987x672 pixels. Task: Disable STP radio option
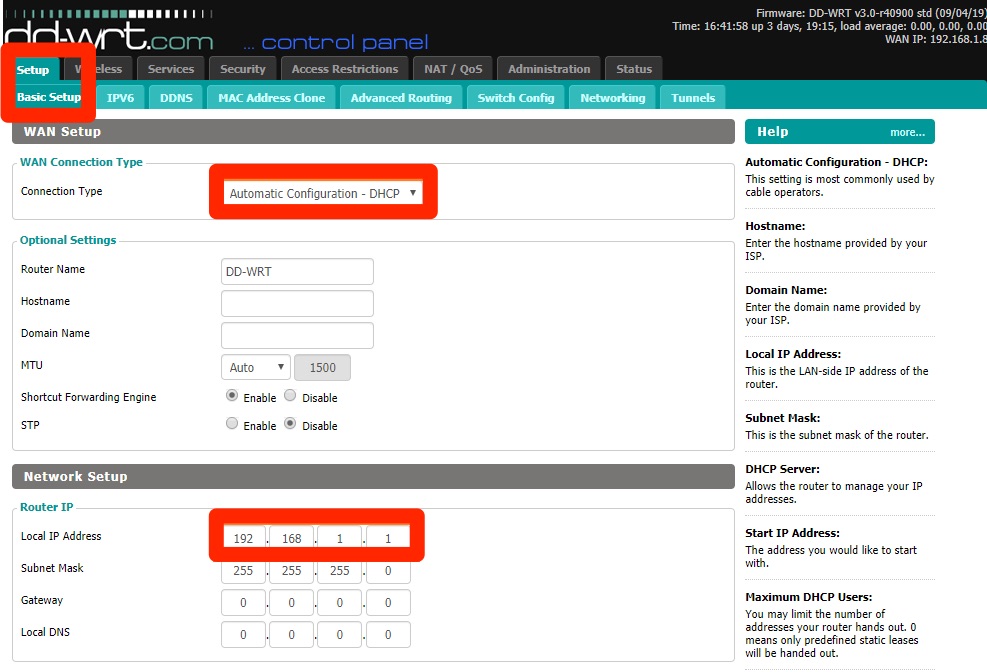pos(290,423)
